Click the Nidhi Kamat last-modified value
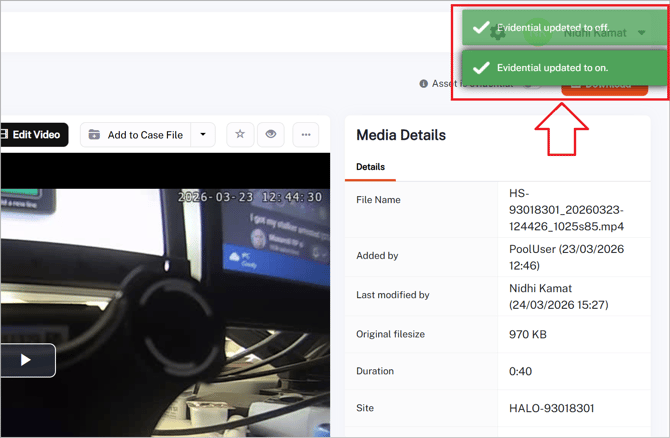670x438 pixels. (558, 297)
